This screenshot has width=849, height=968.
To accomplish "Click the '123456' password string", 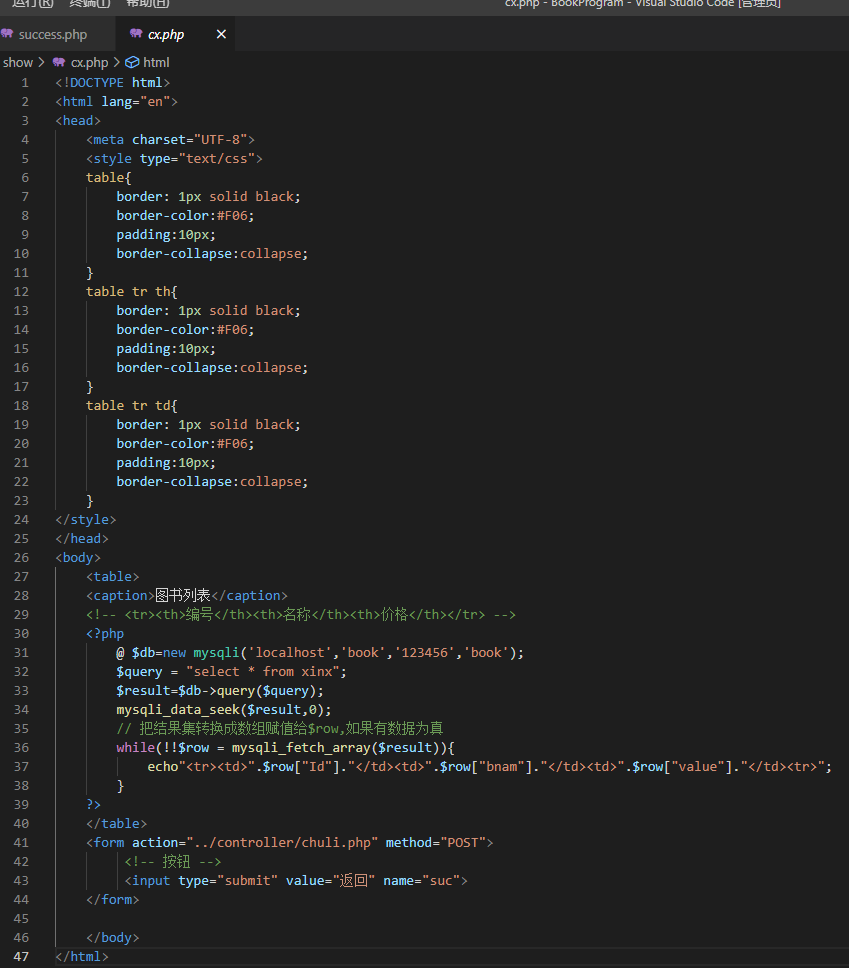I will coord(425,653).
